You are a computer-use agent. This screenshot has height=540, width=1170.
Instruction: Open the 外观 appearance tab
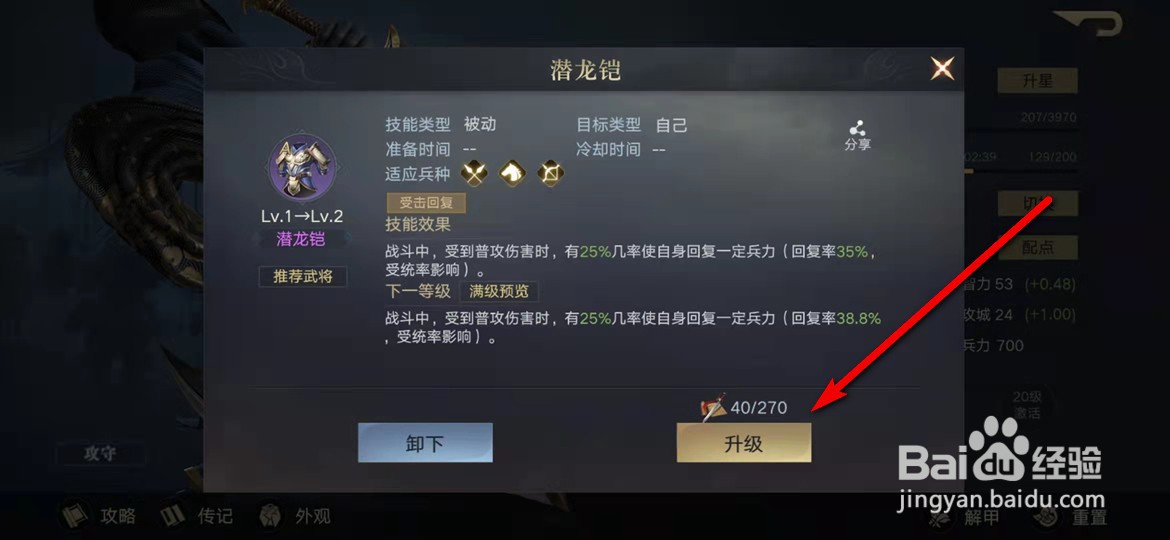294,515
